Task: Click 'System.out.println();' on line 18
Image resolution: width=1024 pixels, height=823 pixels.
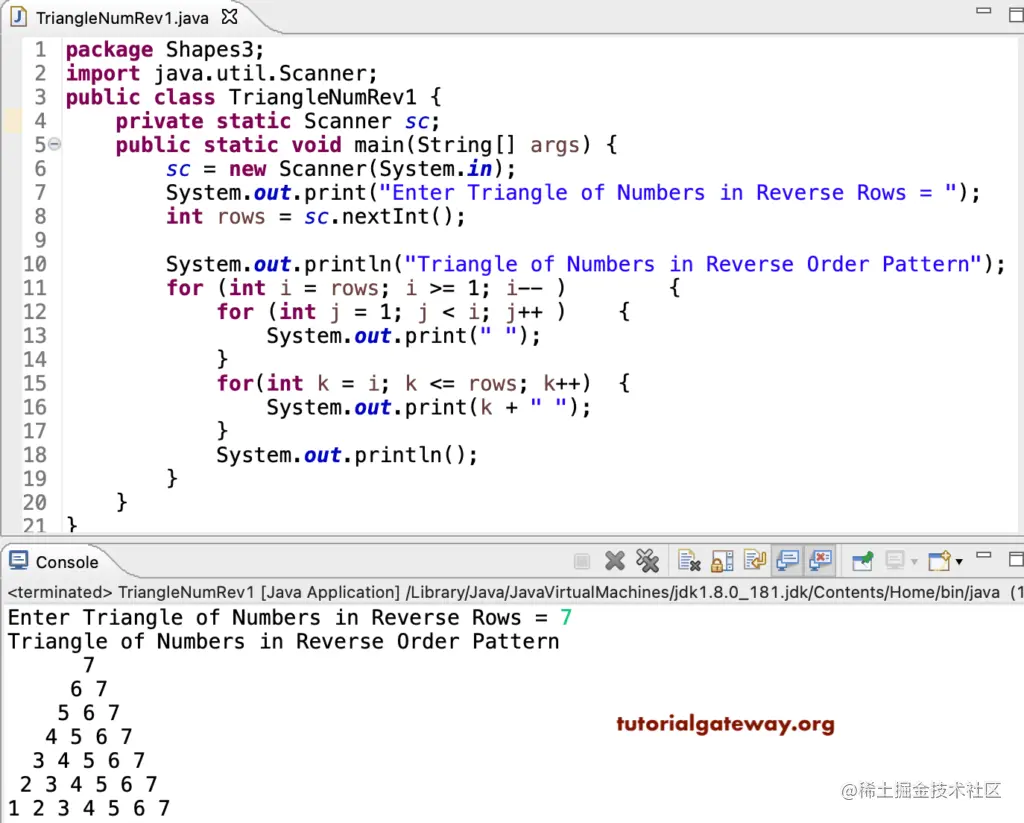Action: pyautogui.click(x=347, y=455)
